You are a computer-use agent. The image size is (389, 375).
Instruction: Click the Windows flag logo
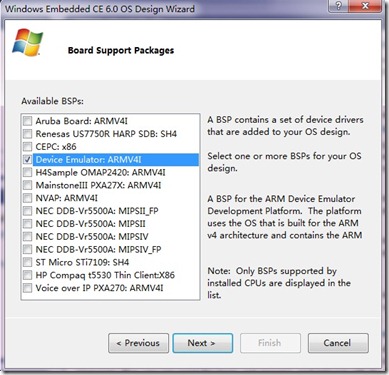pyautogui.click(x=27, y=42)
